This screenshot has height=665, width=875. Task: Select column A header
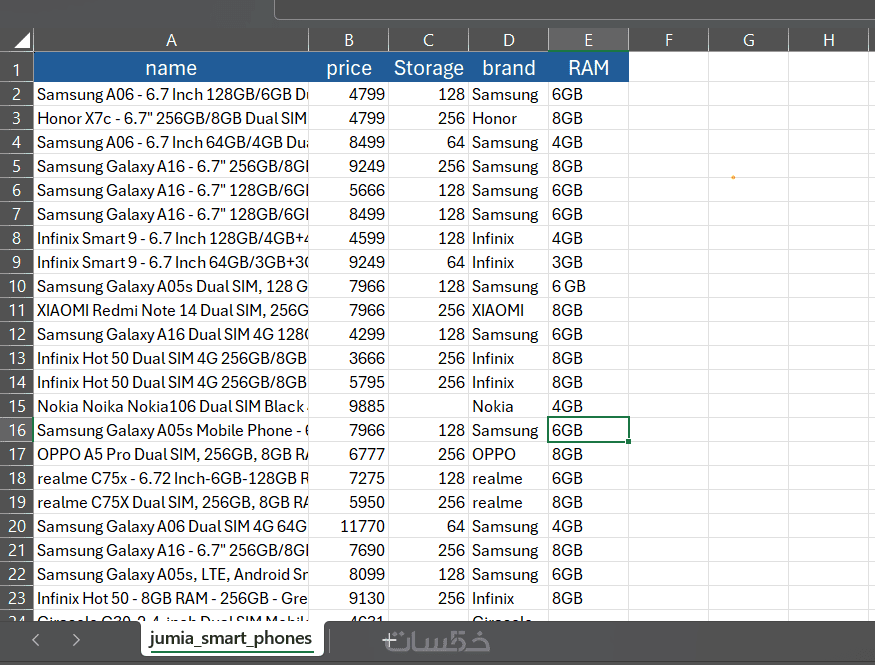pyautogui.click(x=171, y=40)
